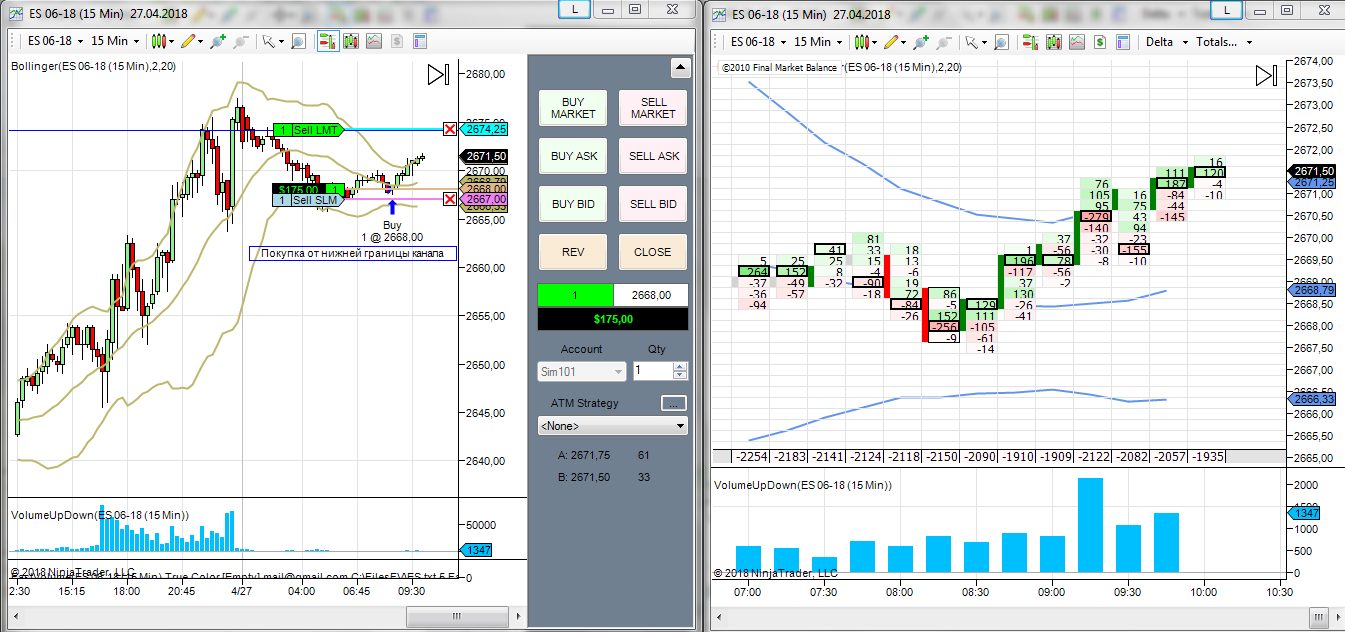Jump to latest bar in left chart
This screenshot has height=632, width=1345.
tap(438, 75)
